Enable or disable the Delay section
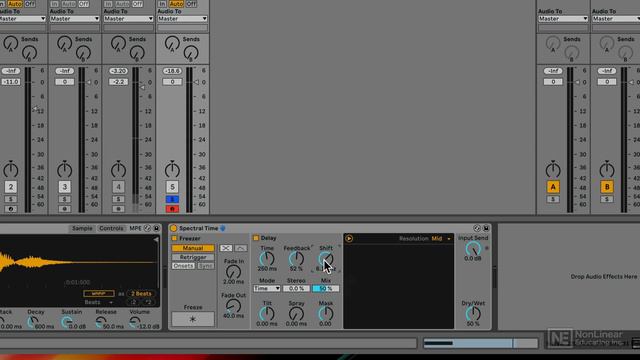 coord(256,238)
